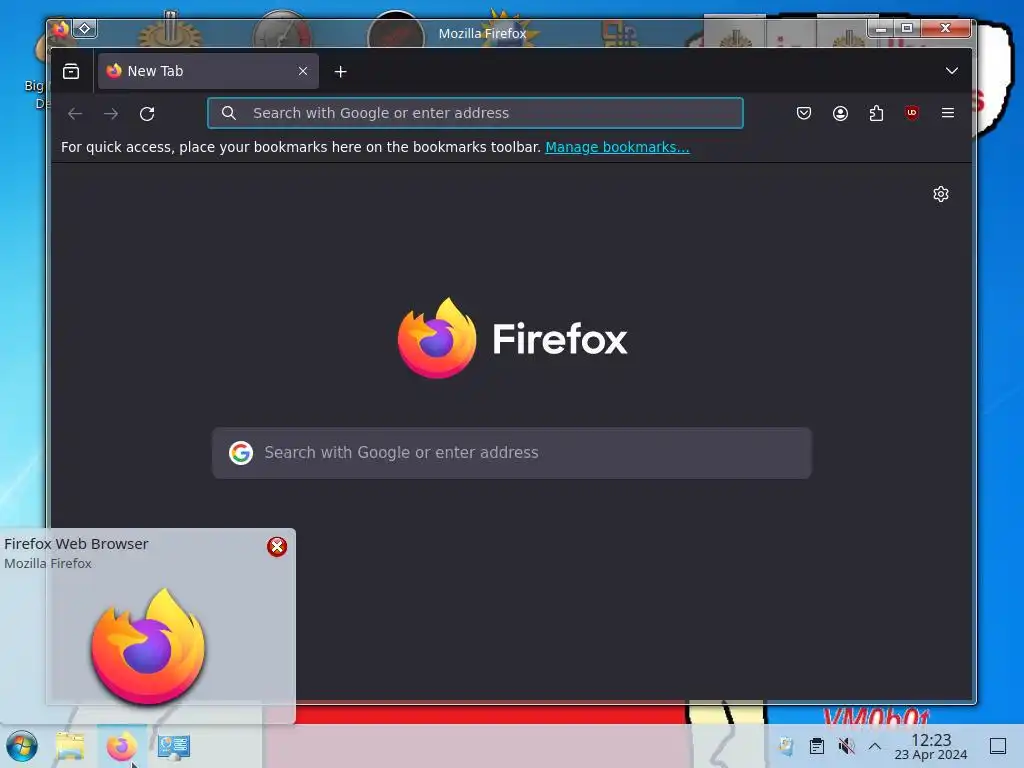Viewport: 1024px width, 768px height.
Task: Open the clock showing 12:23
Action: (x=931, y=746)
